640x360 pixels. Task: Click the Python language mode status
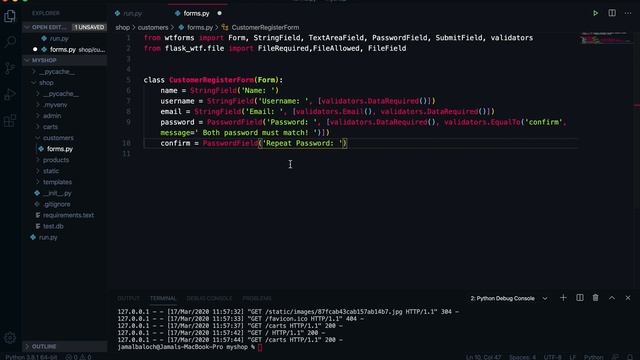pyautogui.click(x=593, y=357)
